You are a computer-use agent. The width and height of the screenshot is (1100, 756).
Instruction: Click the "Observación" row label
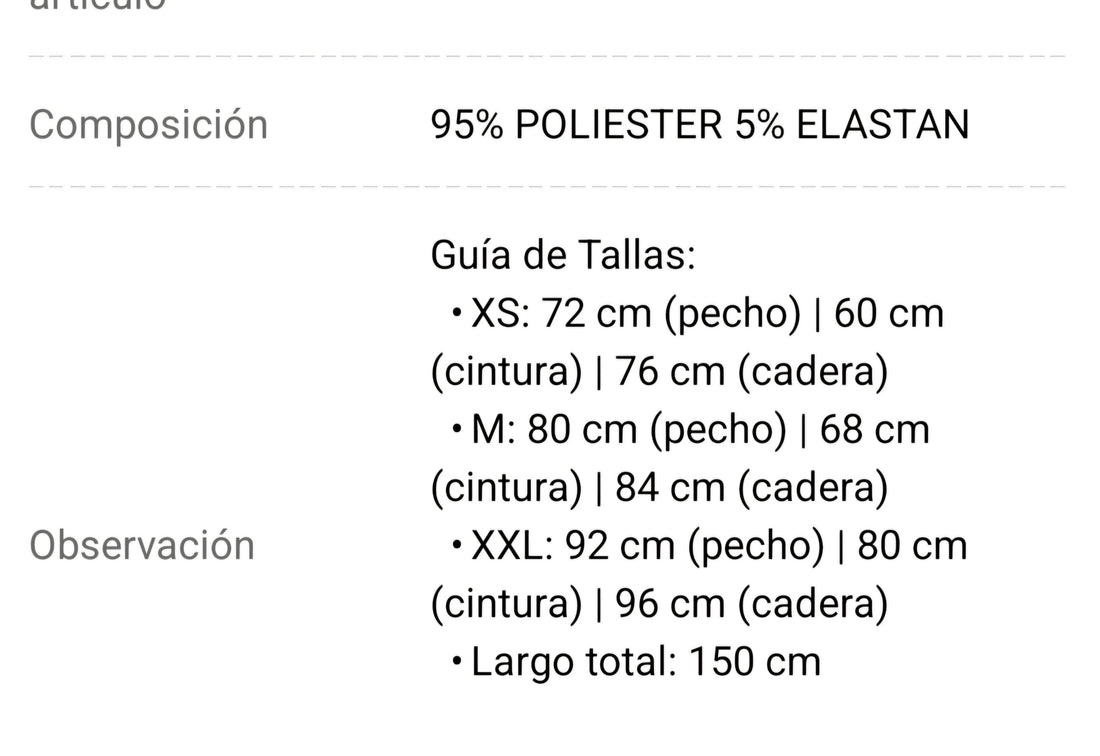(x=142, y=545)
